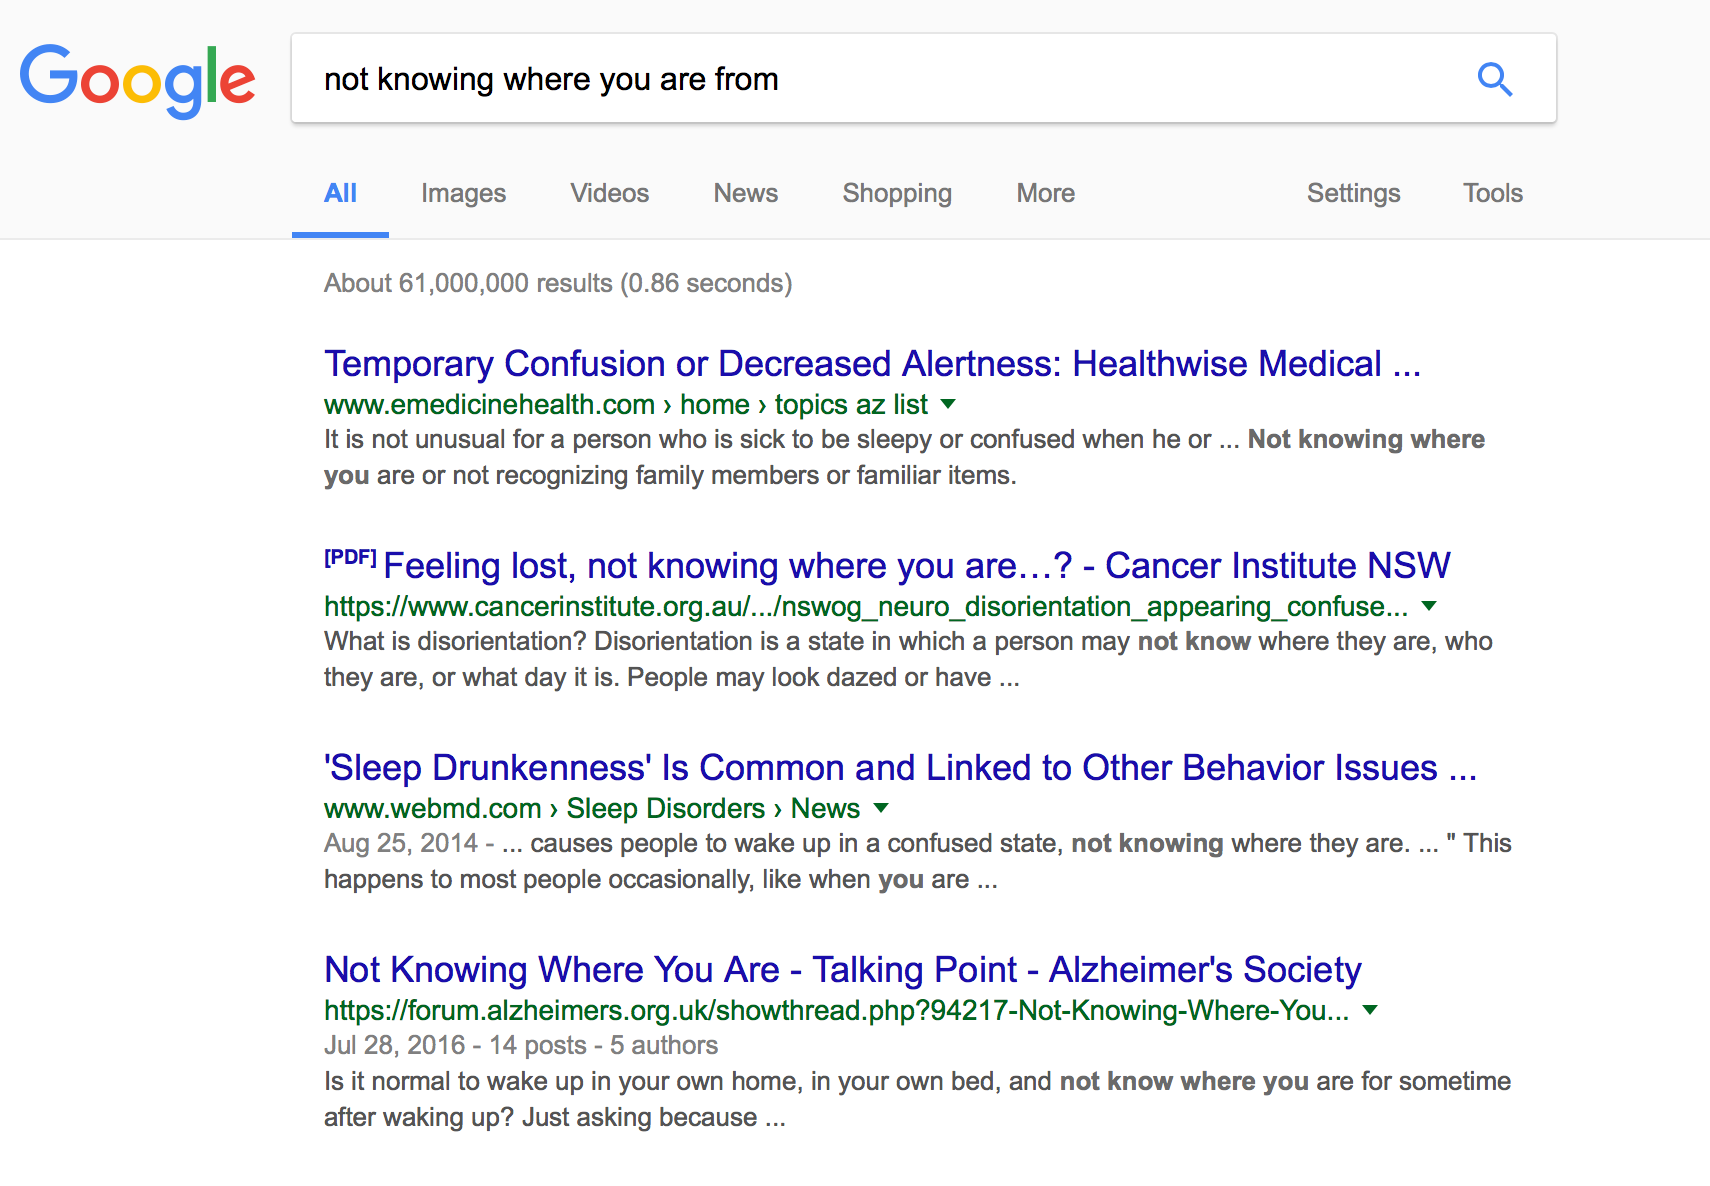This screenshot has width=1710, height=1186.
Task: Open Temporary Confusion or Decreased Alertness result
Action: (872, 363)
